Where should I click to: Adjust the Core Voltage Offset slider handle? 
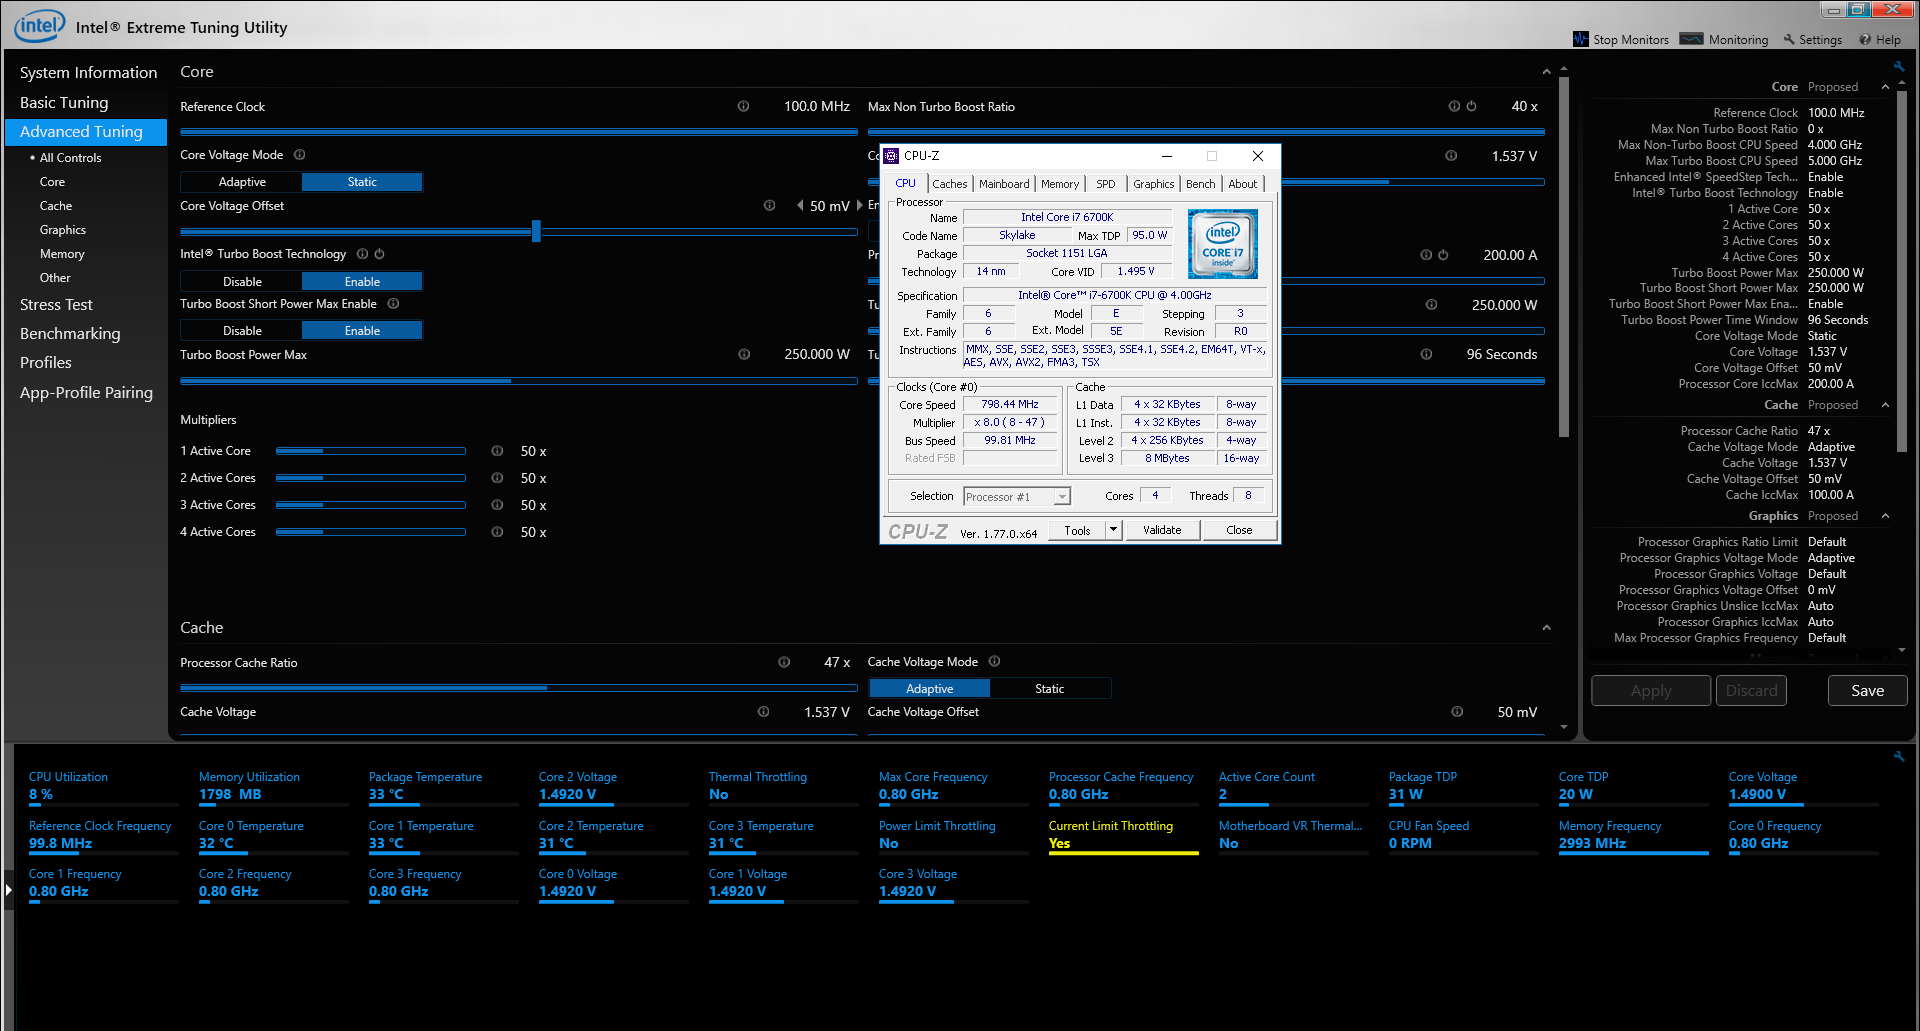(536, 231)
